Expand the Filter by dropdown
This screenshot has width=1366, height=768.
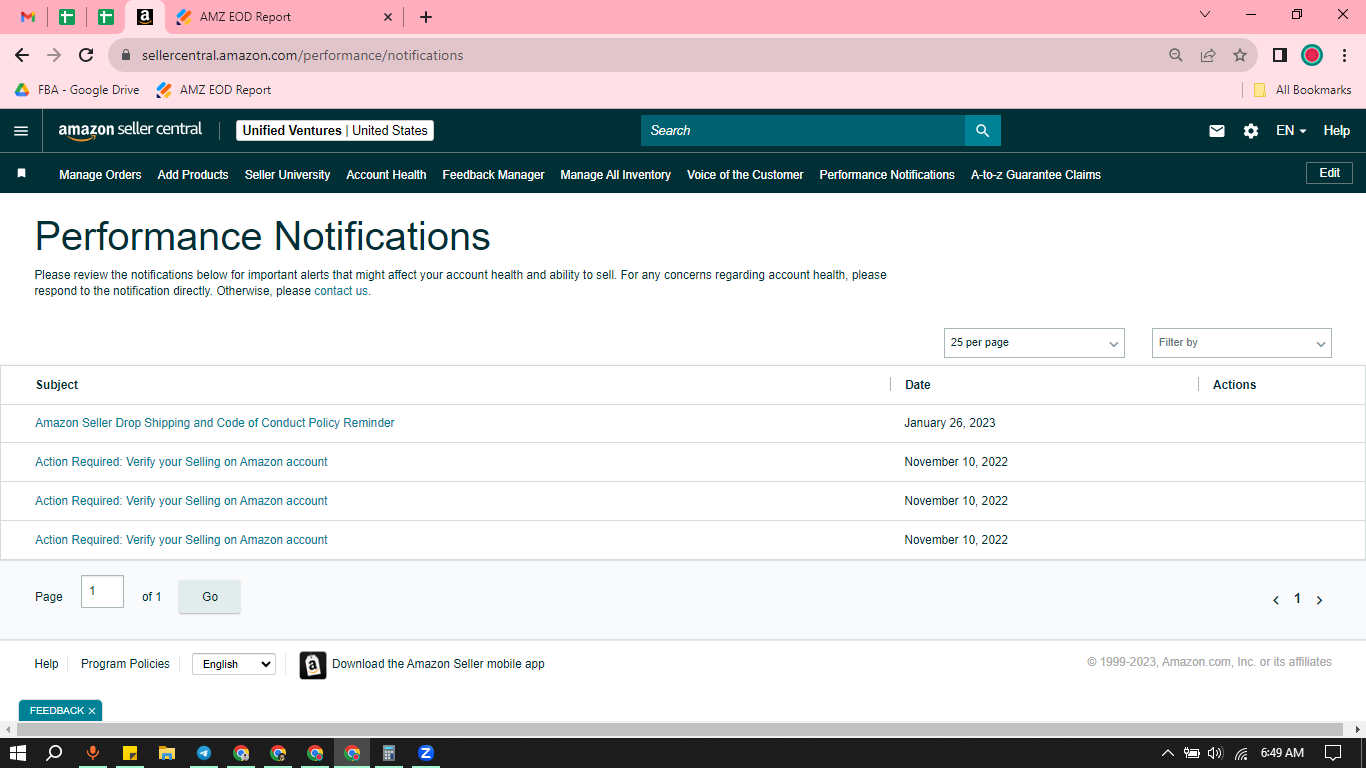1242,343
